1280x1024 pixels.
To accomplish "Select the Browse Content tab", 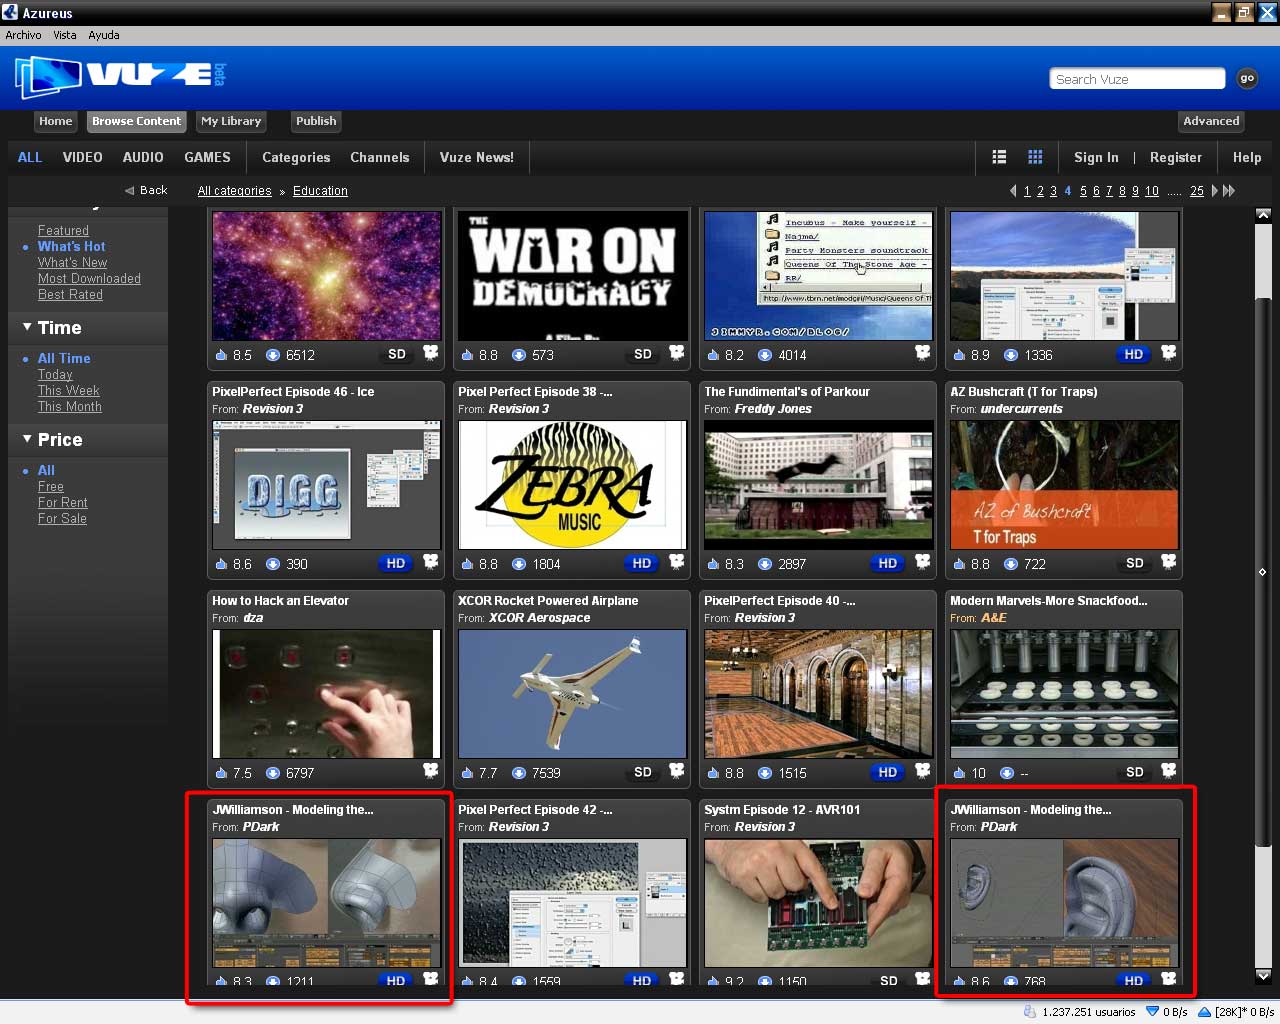I will [137, 121].
